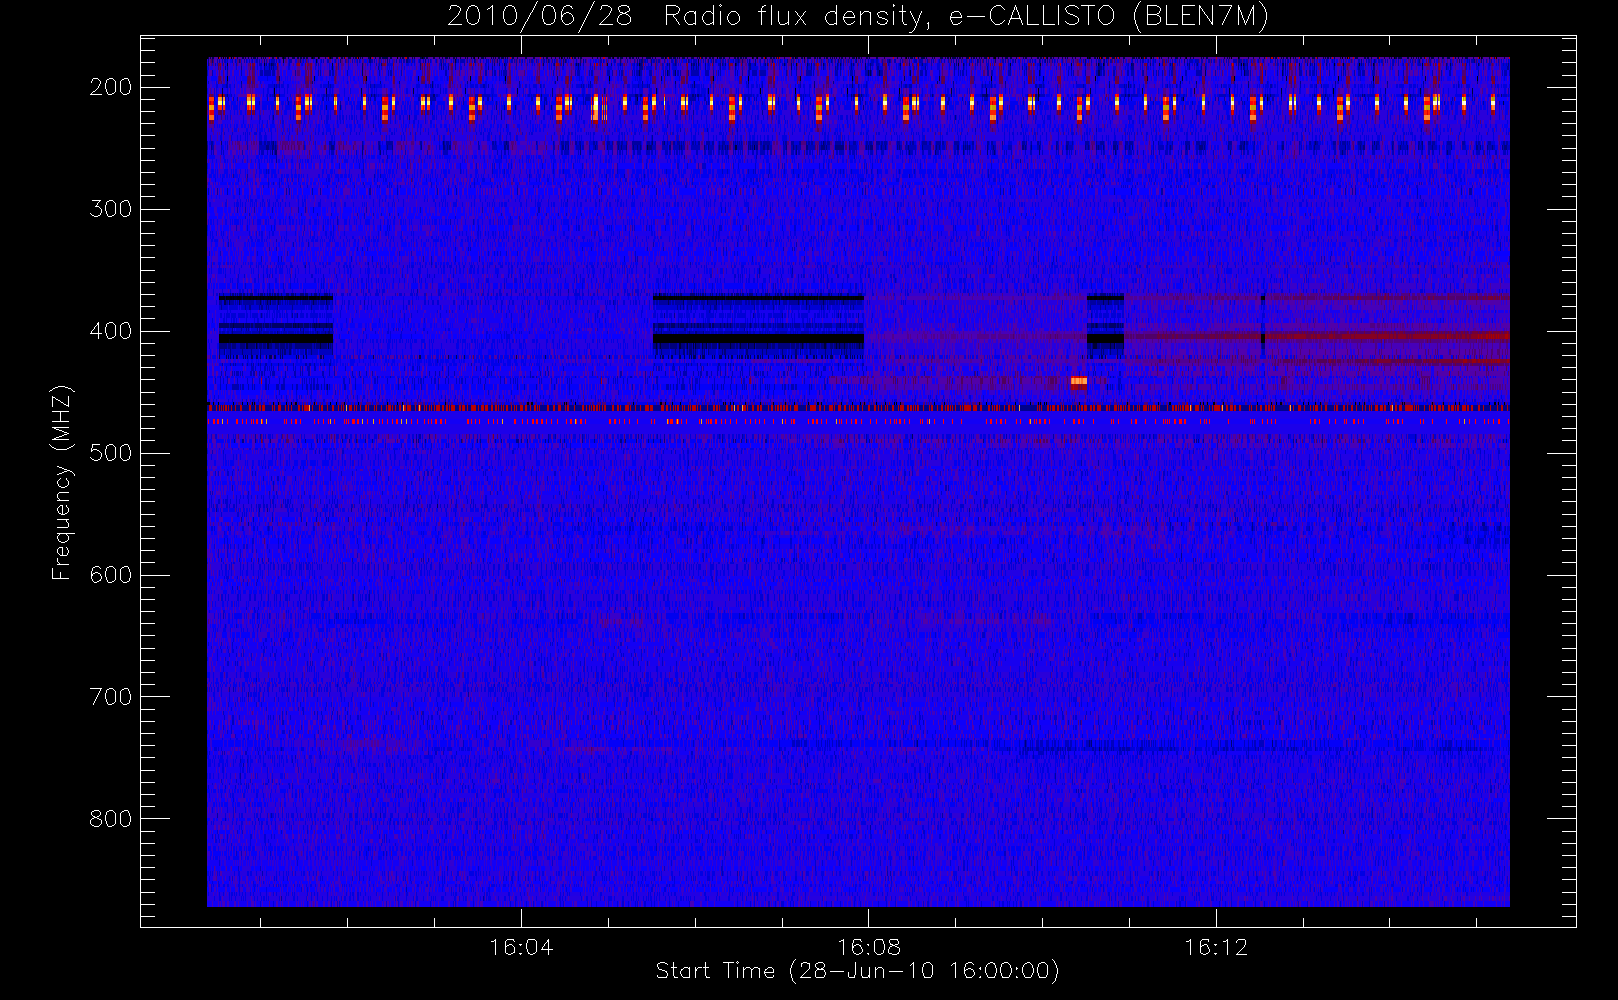Click the 'Start Time (28-Jun-10 16:00:00)' label
The height and width of the screenshot is (1000, 1618).
pos(857,971)
